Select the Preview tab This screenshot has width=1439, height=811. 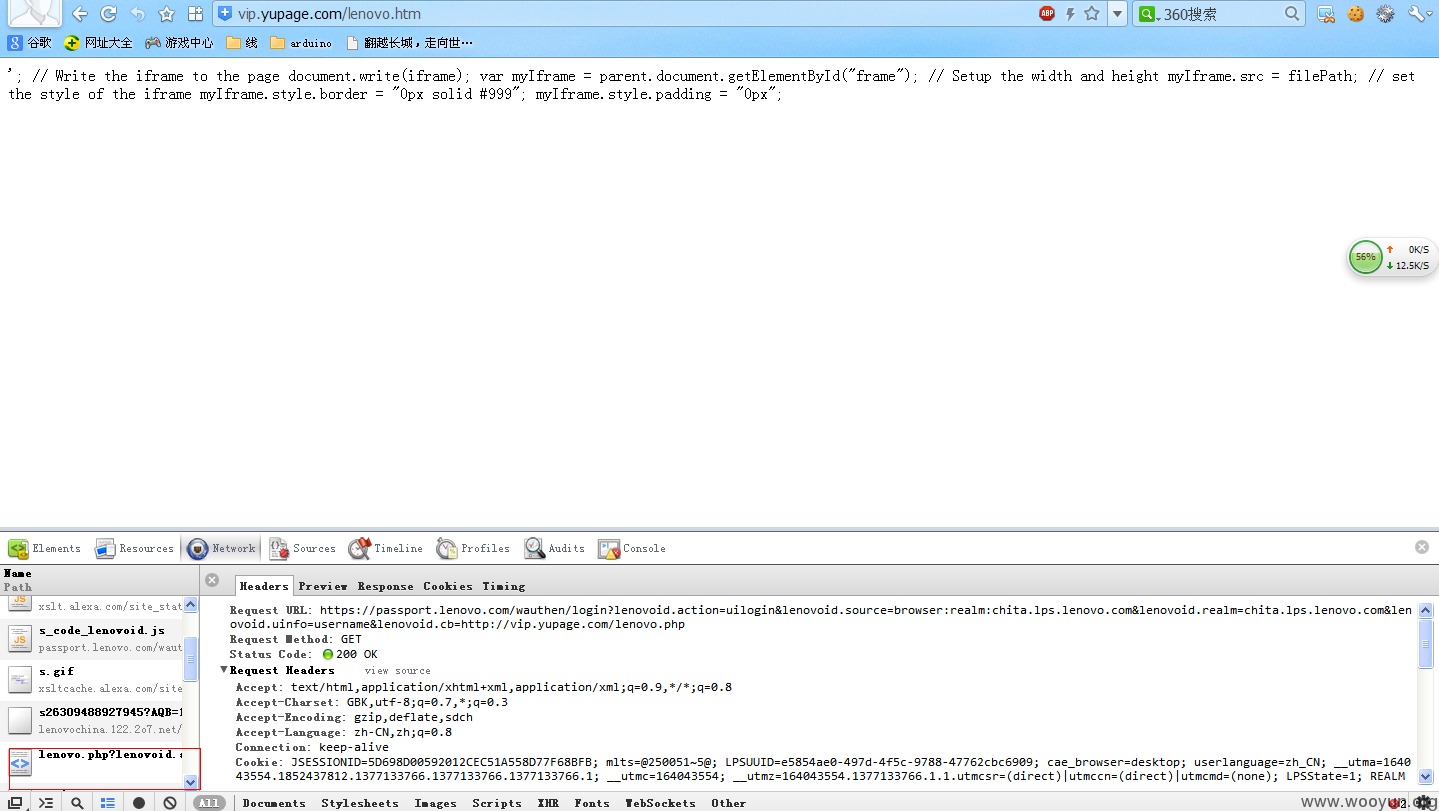coord(323,586)
